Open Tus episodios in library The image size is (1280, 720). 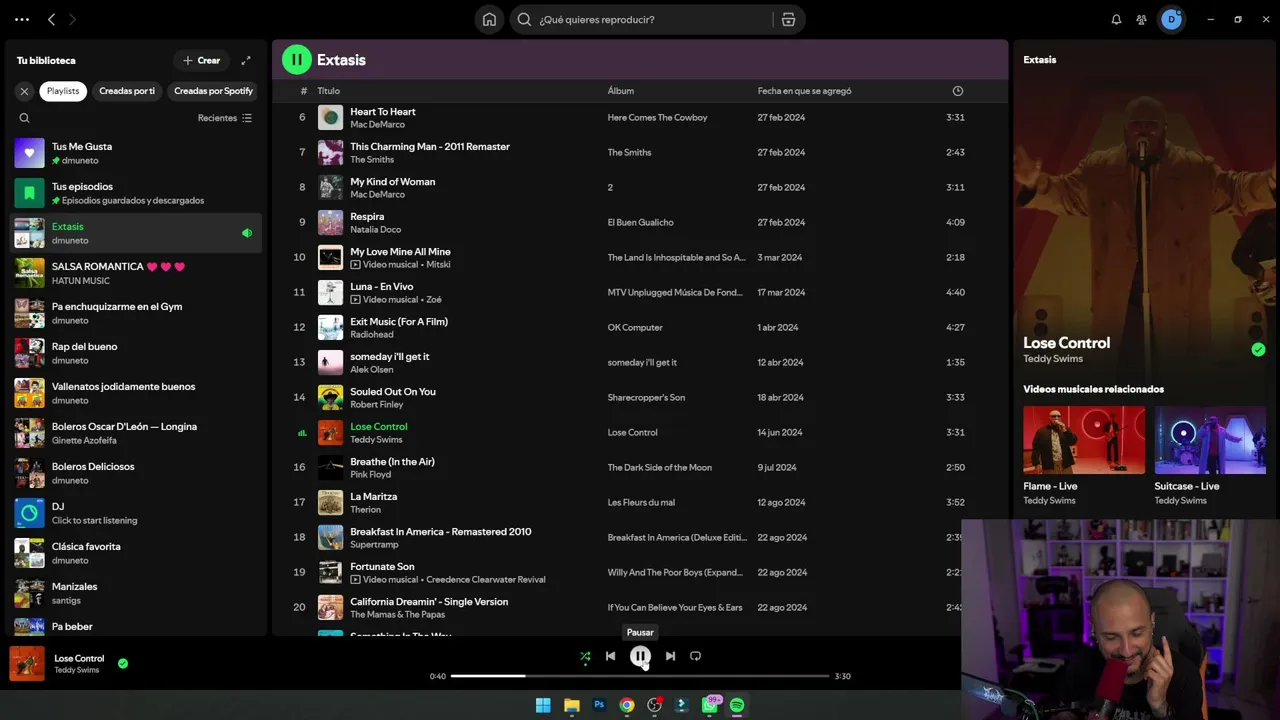136,193
